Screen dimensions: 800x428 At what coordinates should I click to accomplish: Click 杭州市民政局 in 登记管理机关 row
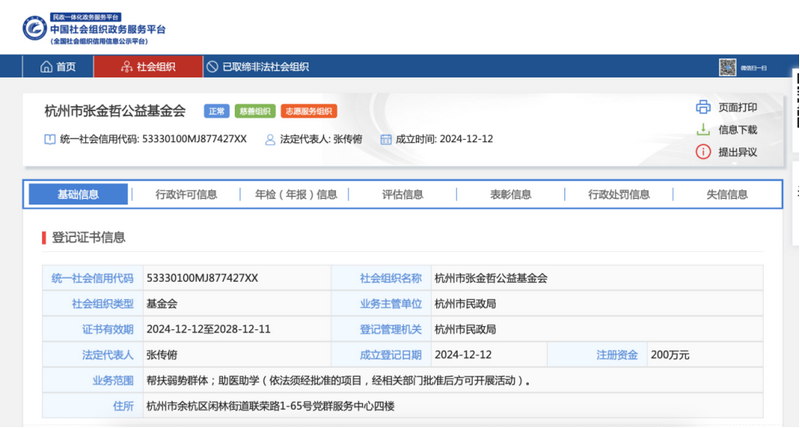click(x=465, y=329)
